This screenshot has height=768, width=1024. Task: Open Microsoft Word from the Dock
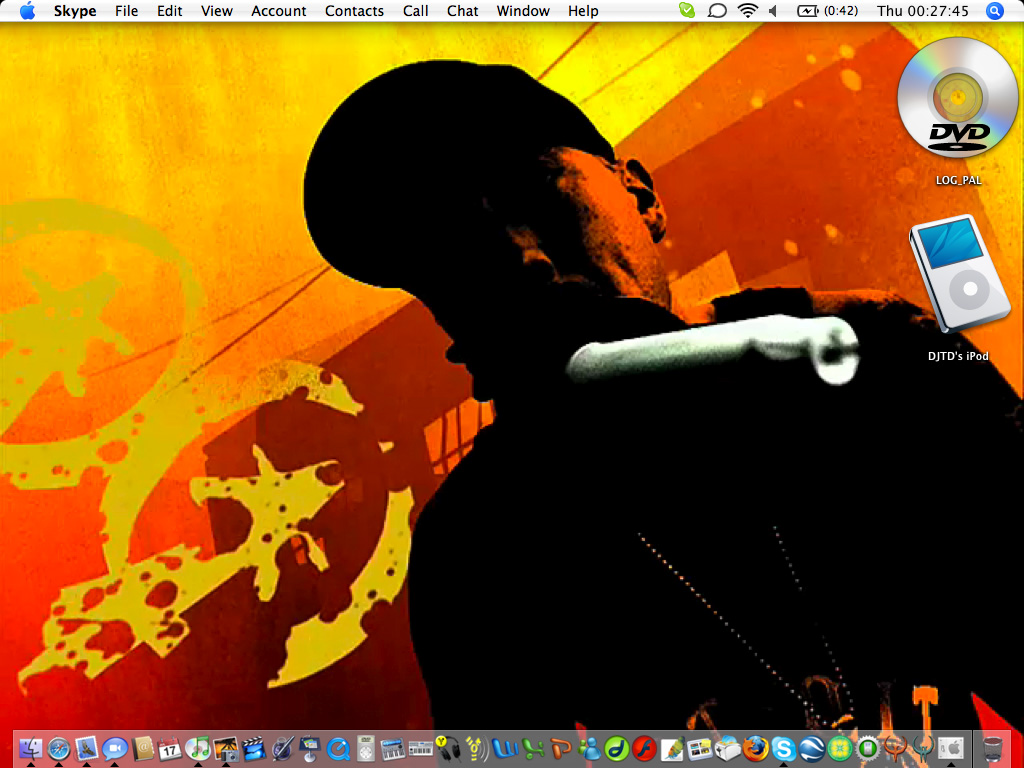[x=505, y=748]
